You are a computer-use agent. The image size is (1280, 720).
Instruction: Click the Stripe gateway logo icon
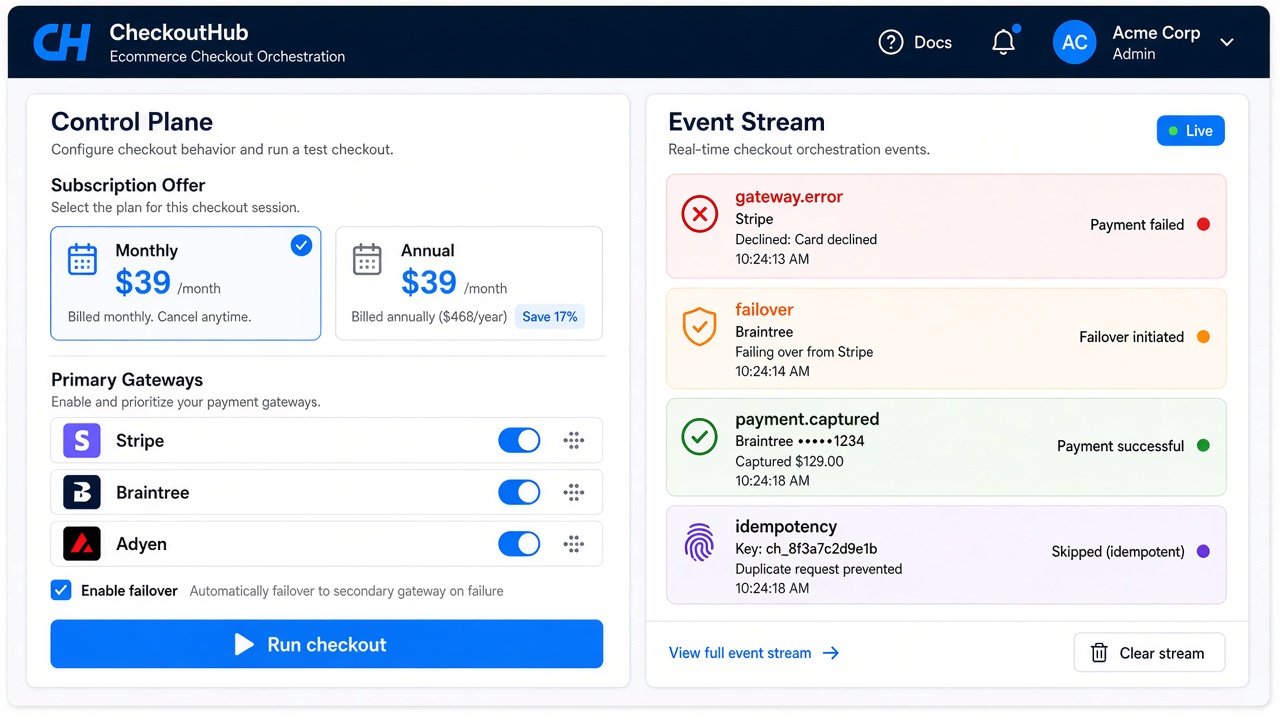coord(82,440)
